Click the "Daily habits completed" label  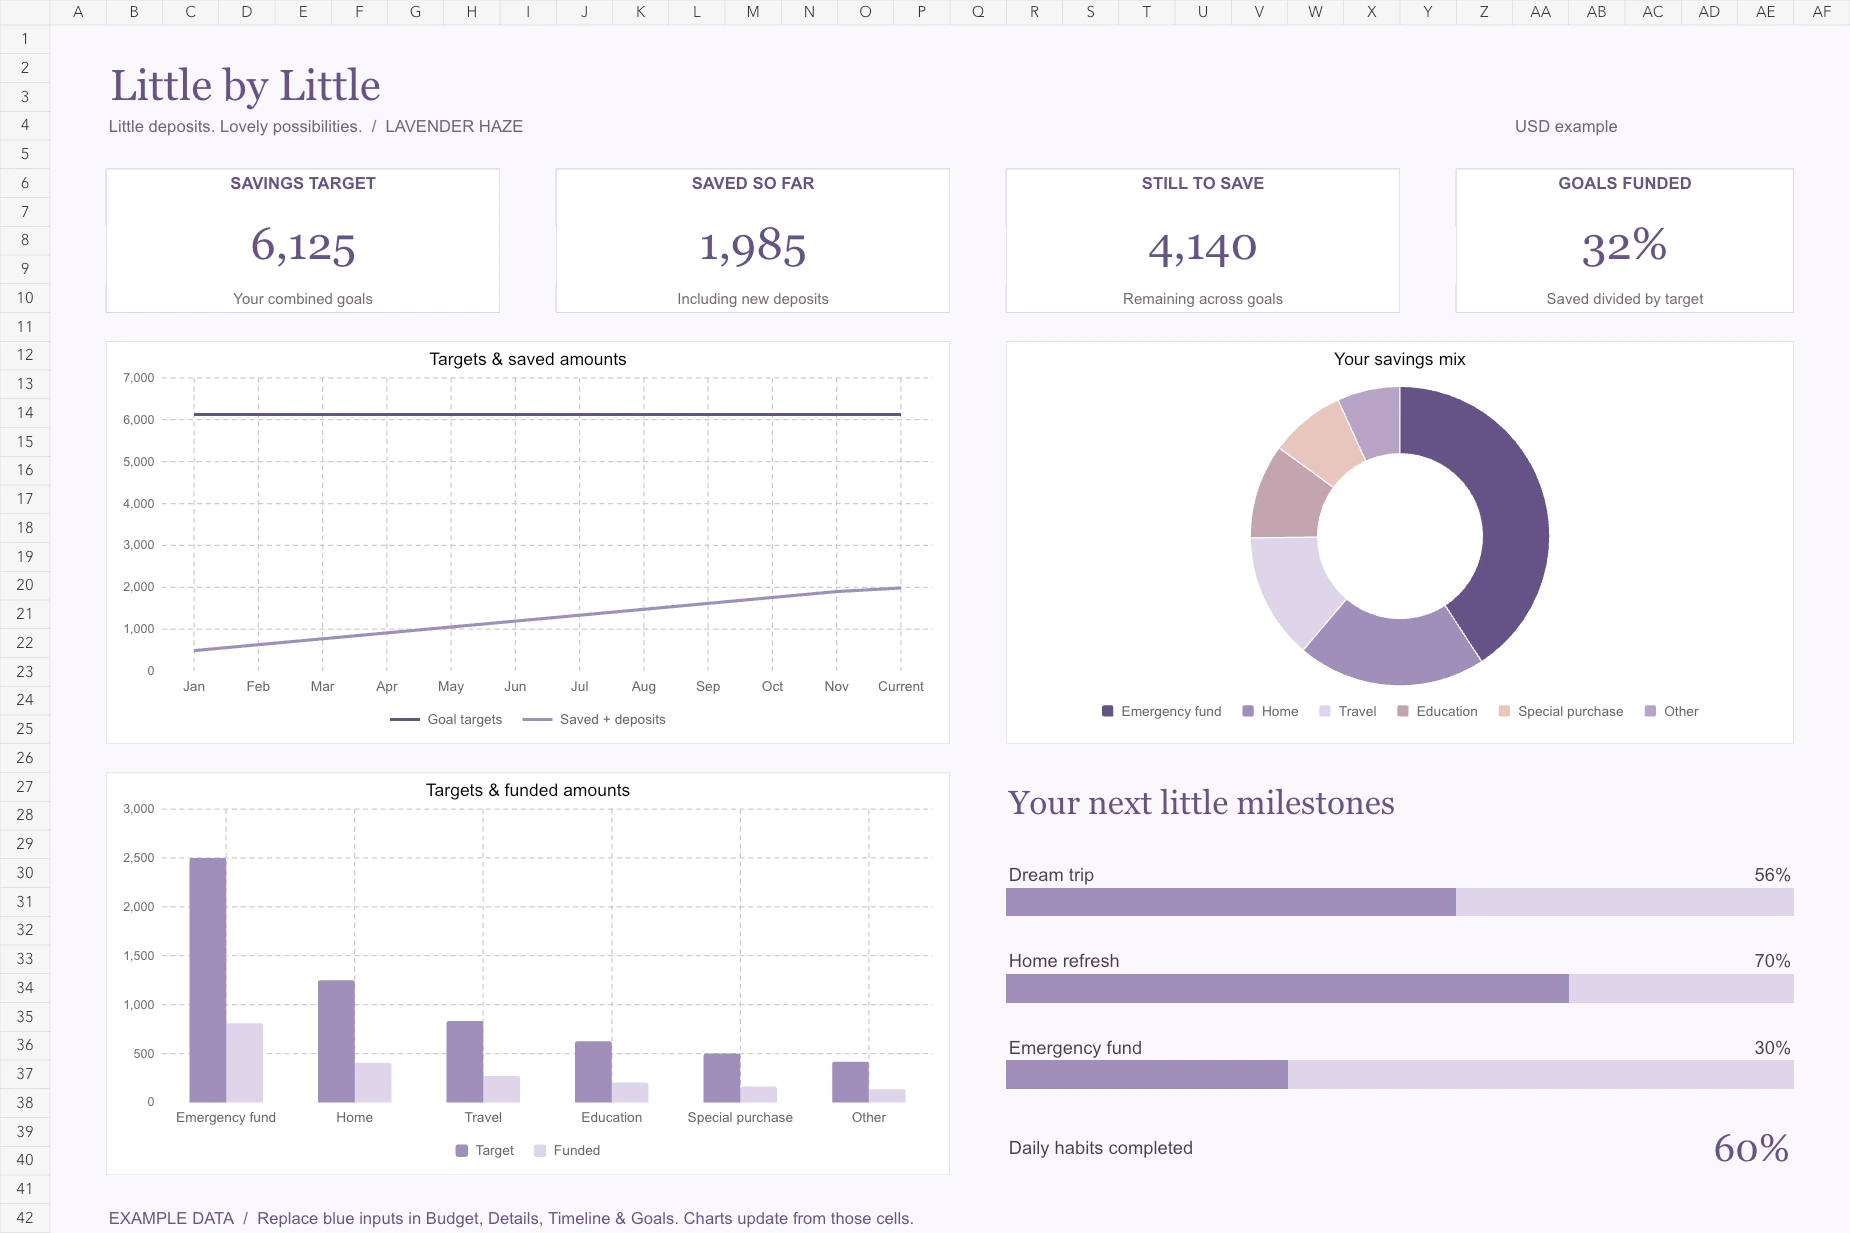coord(1100,1148)
